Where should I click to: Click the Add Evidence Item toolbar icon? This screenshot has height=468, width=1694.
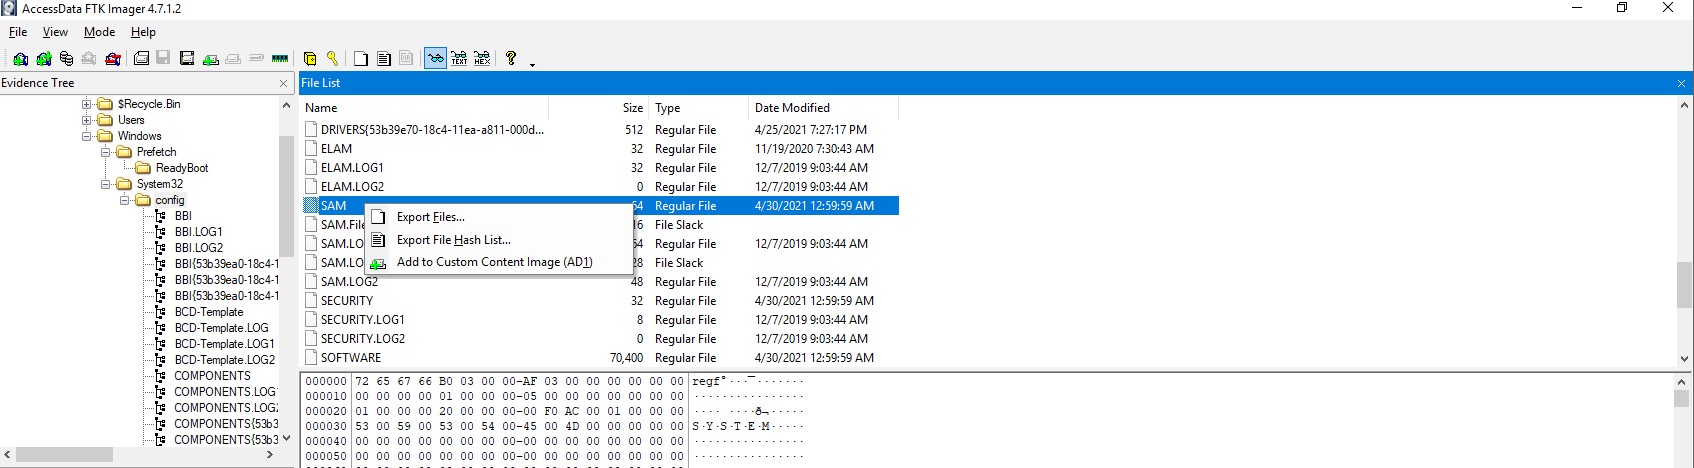[20, 59]
